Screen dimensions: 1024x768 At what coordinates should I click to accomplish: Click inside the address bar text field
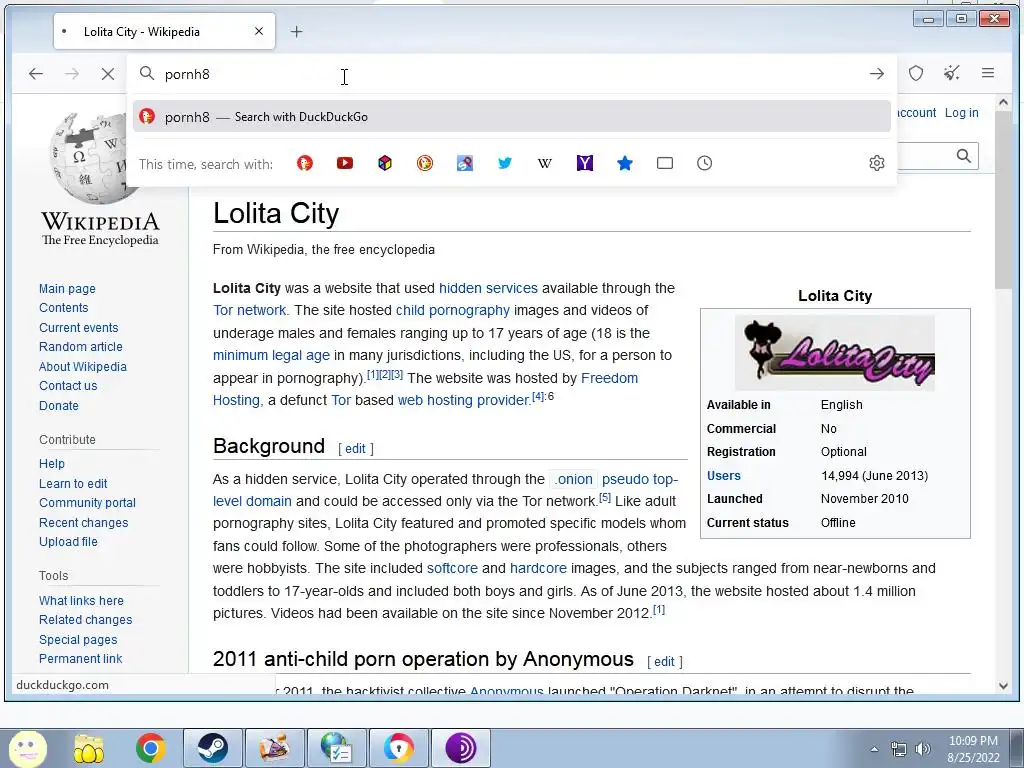tap(509, 74)
